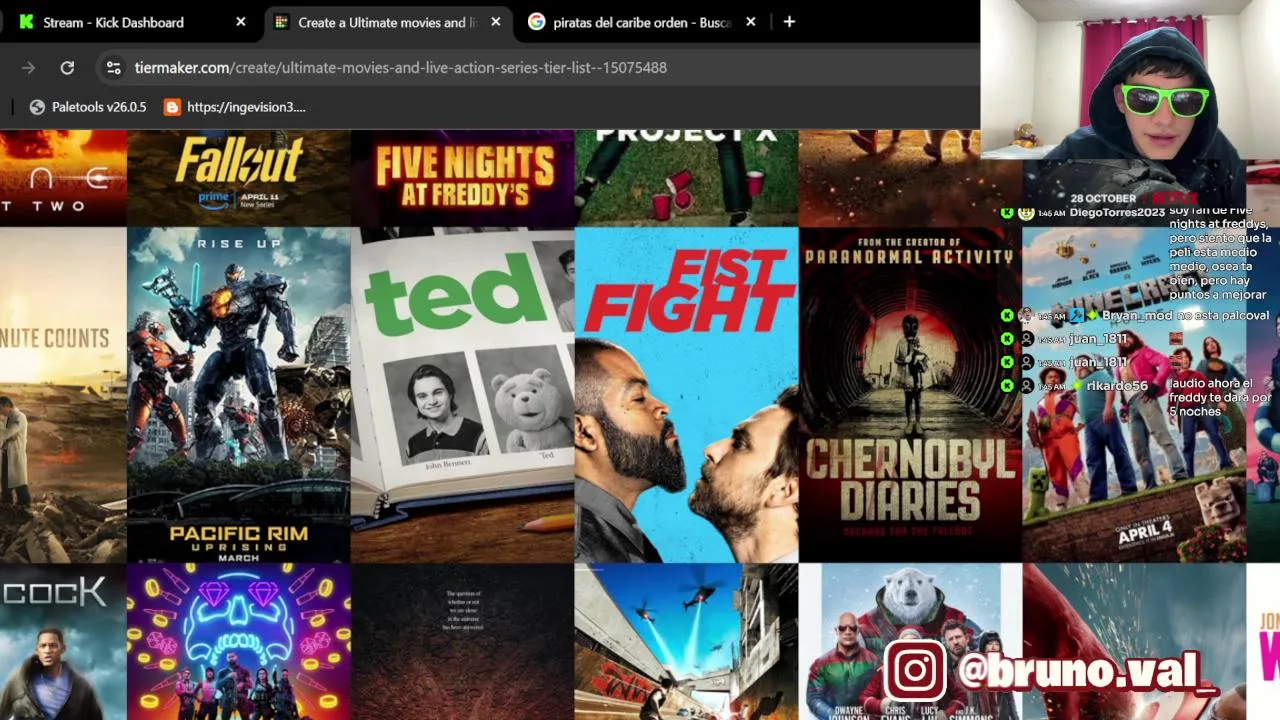Select Five Nights at Freddy's poster
The width and height of the screenshot is (1280, 720).
click(463, 178)
